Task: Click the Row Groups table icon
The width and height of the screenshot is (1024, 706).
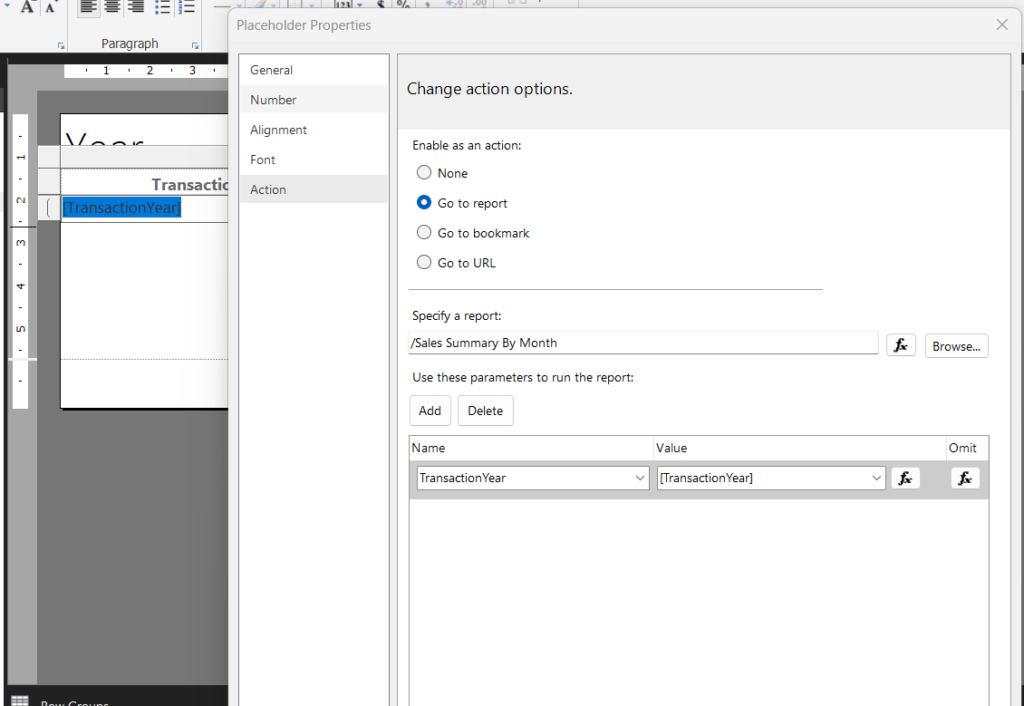Action: pyautogui.click(x=20, y=700)
